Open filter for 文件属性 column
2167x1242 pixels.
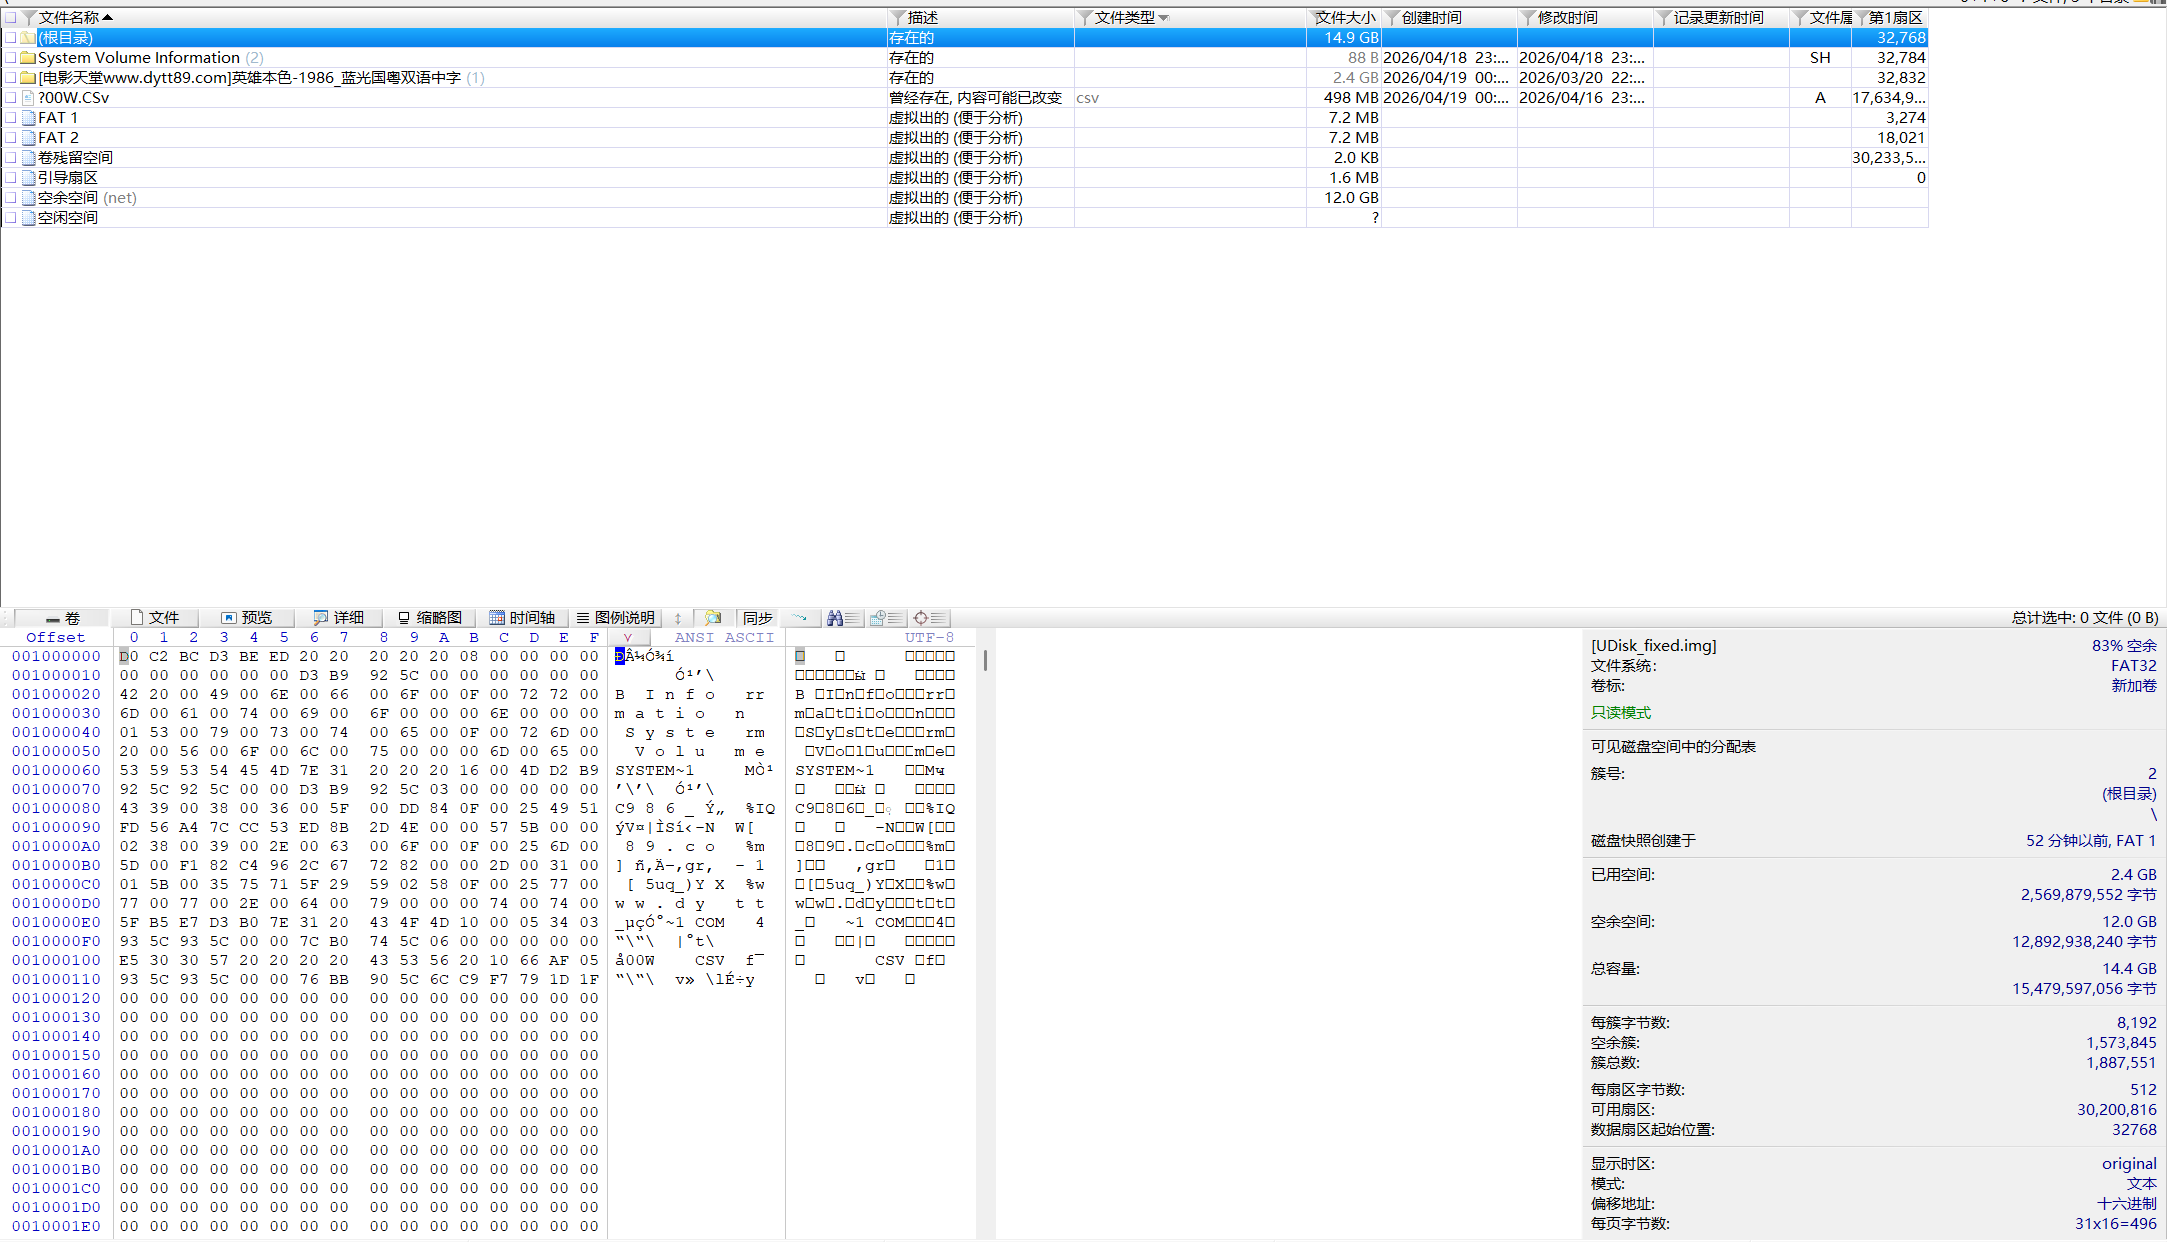pyautogui.click(x=1800, y=18)
